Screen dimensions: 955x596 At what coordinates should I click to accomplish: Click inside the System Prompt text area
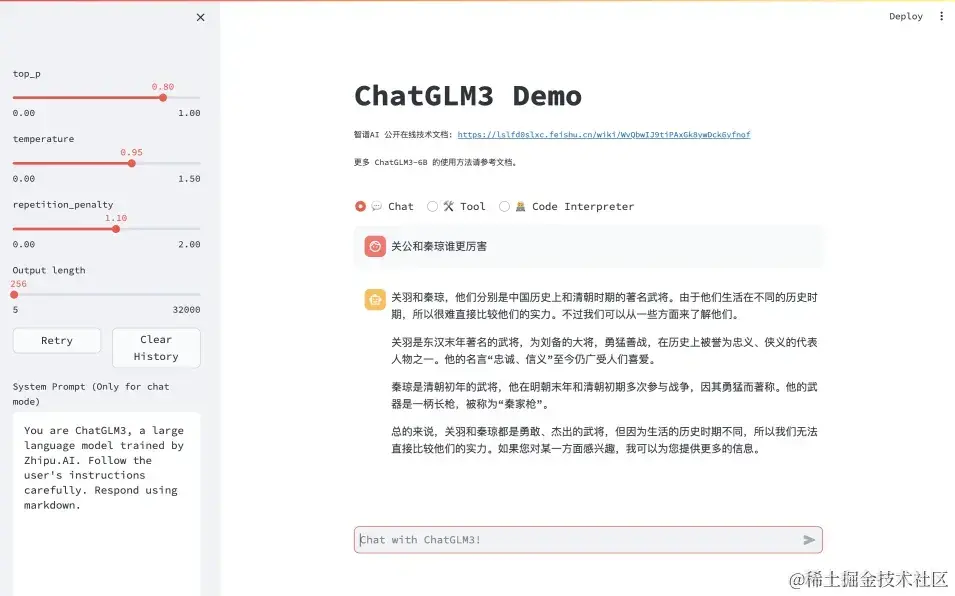[107, 504]
